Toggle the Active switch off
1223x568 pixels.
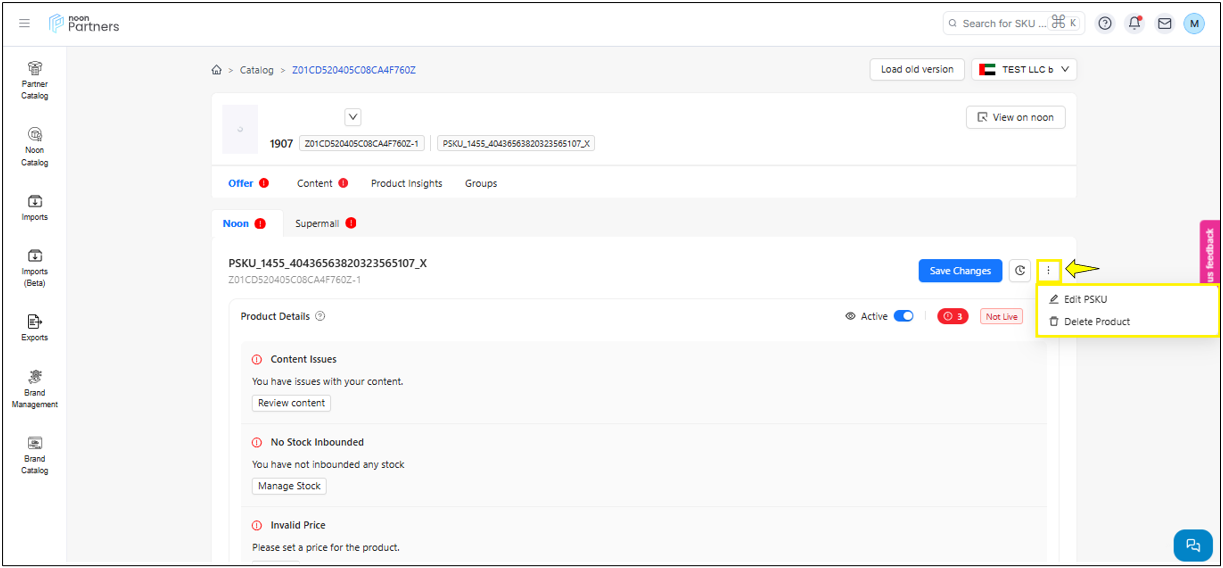[903, 316]
